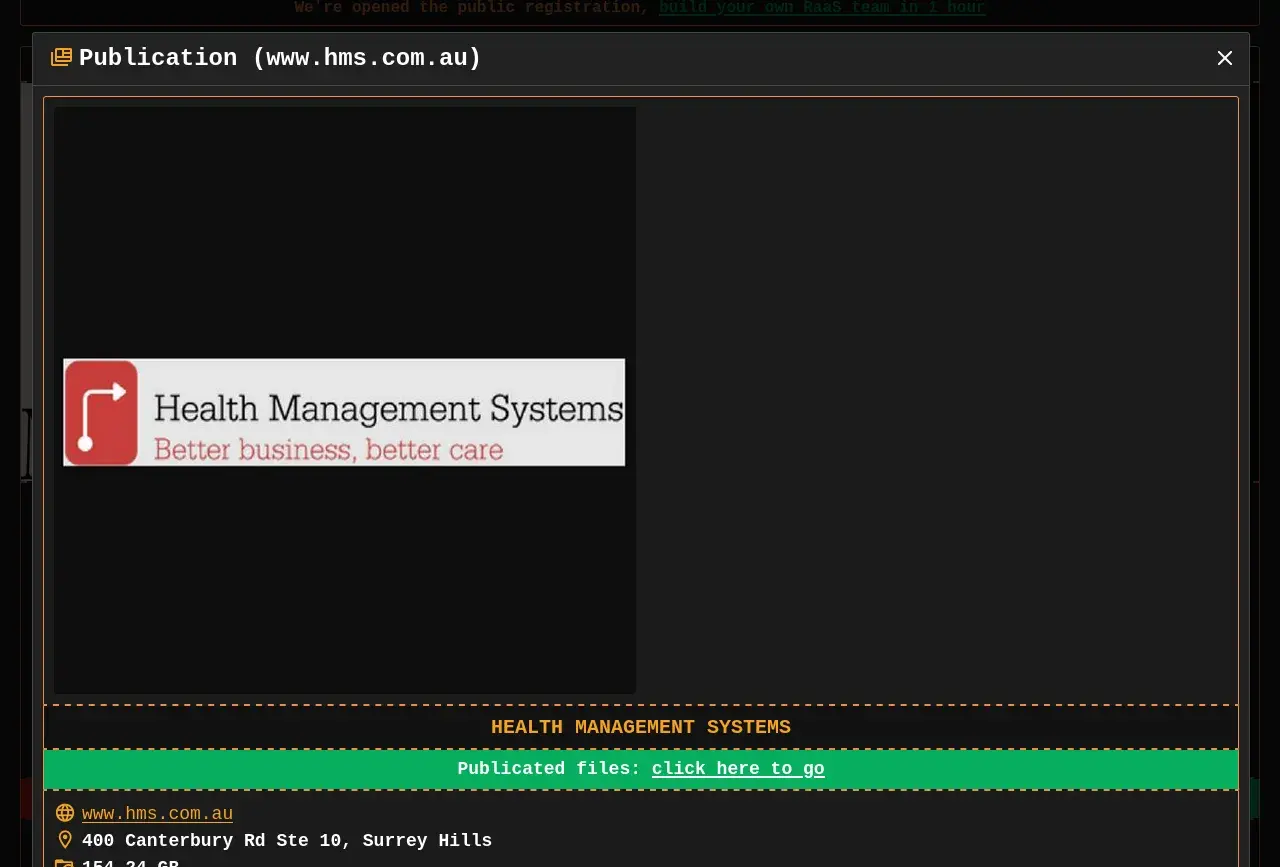Screen dimensions: 1280x867
Task: Follow the "click here to go" link
Action: (x=738, y=768)
